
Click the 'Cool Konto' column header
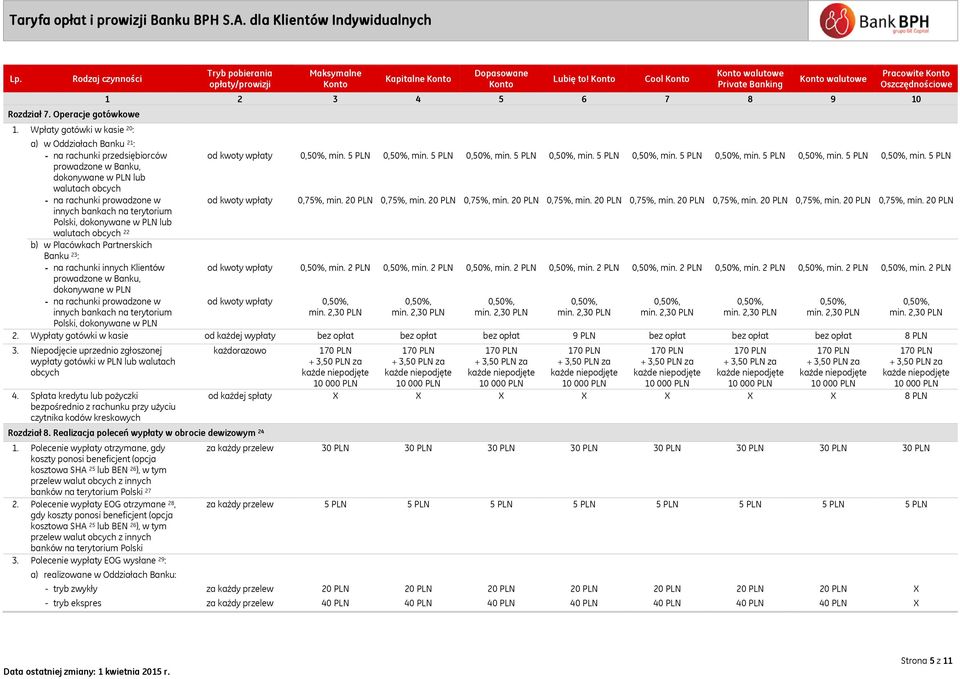click(x=667, y=79)
